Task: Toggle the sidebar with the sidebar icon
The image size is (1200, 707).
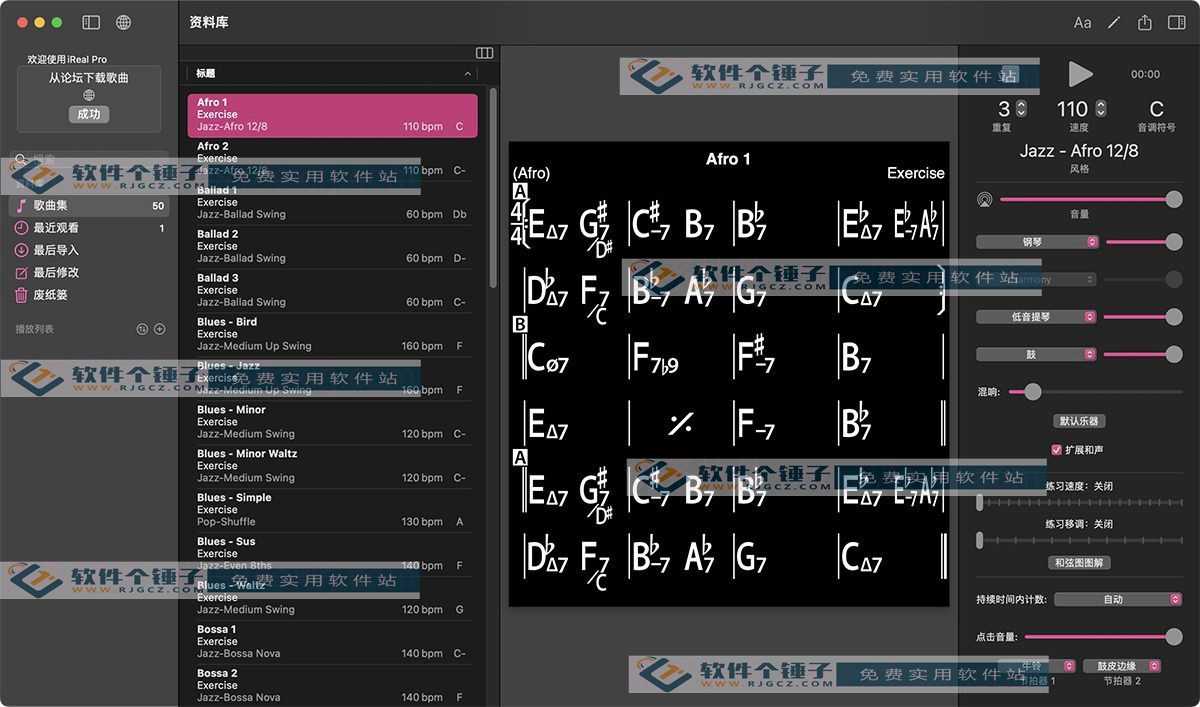Action: pos(91,22)
